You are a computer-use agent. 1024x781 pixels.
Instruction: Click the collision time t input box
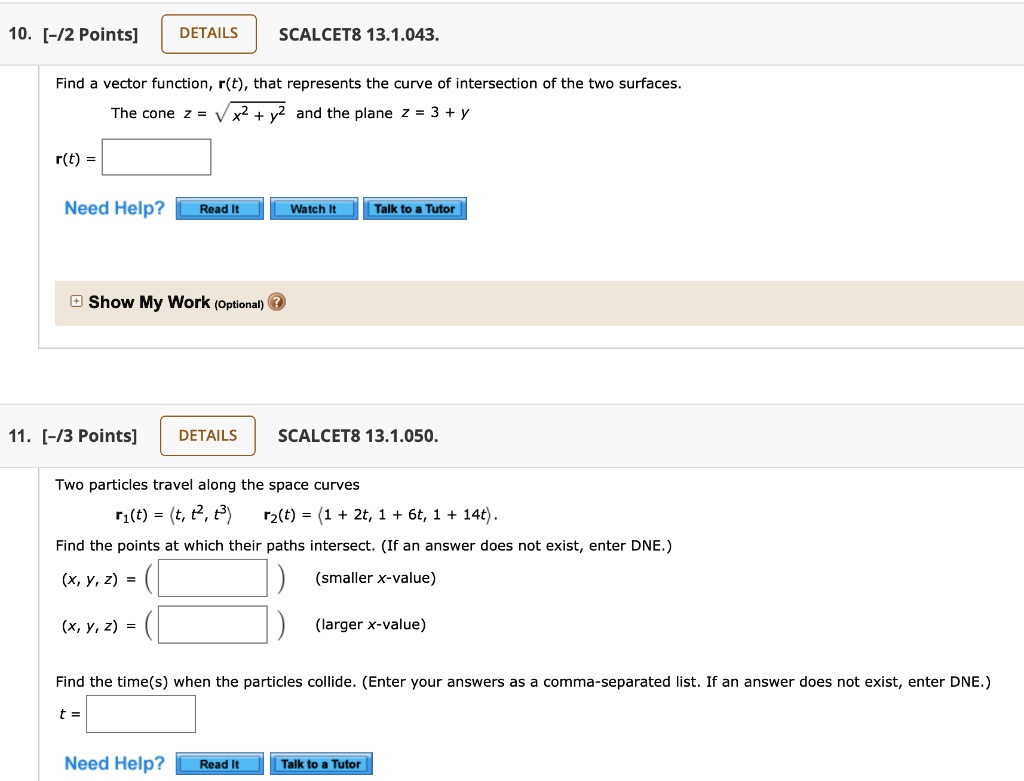coord(140,713)
